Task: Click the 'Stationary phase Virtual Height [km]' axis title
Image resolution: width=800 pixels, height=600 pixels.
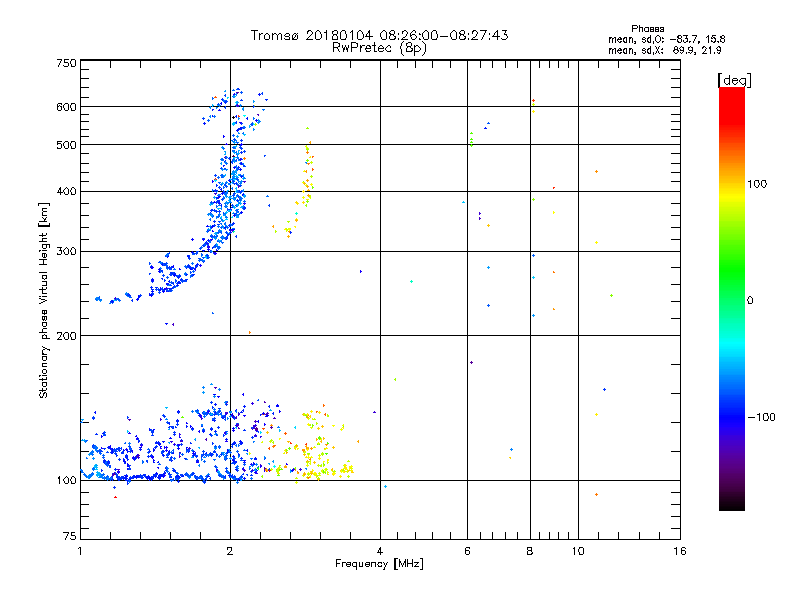Action: [44, 300]
